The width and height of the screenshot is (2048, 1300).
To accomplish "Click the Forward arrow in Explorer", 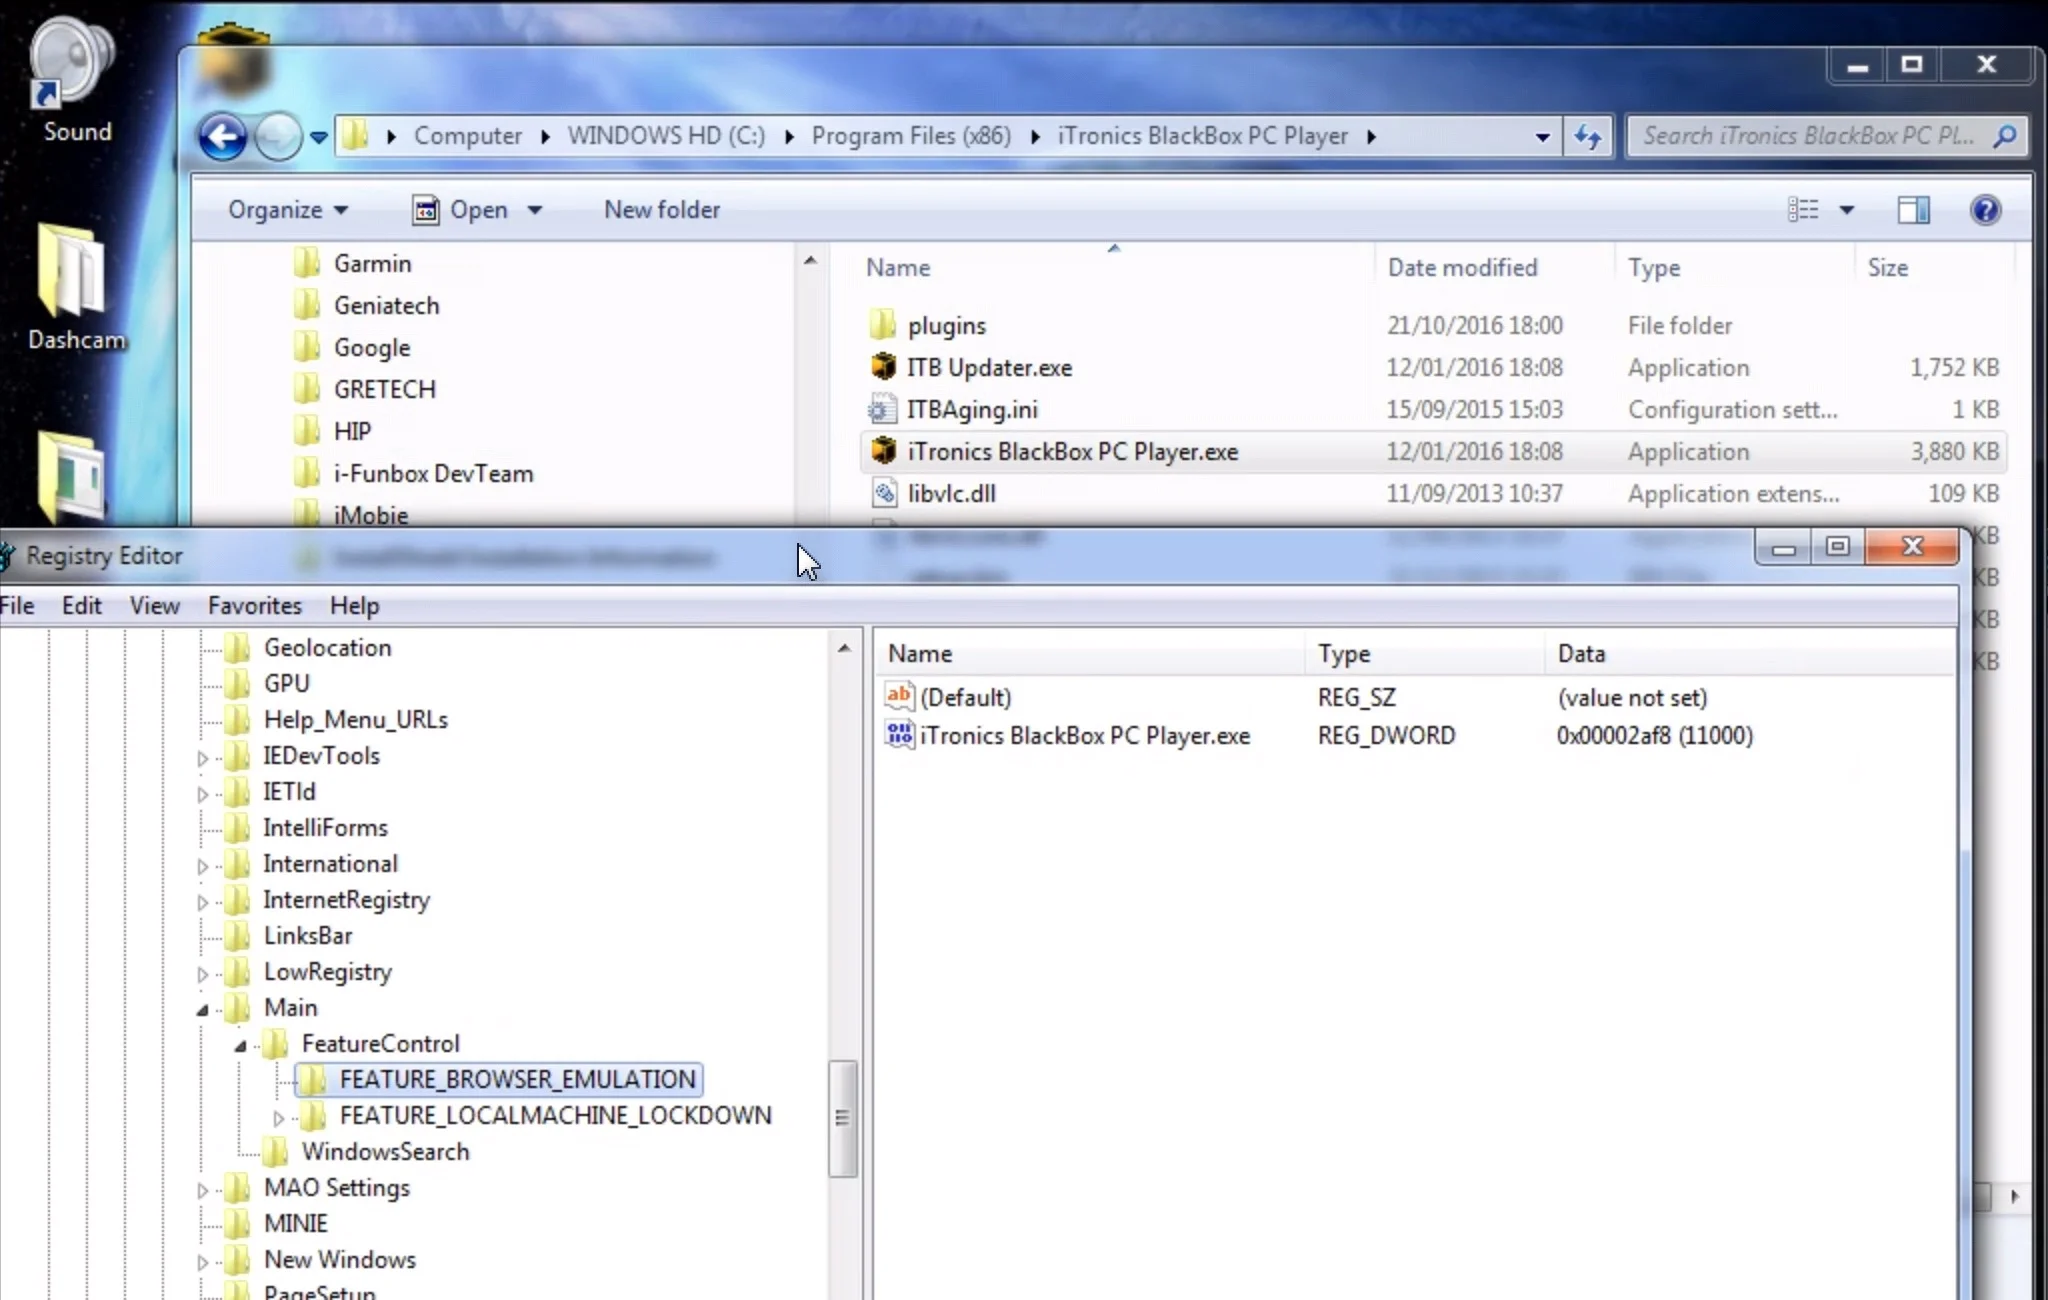I will pos(278,136).
